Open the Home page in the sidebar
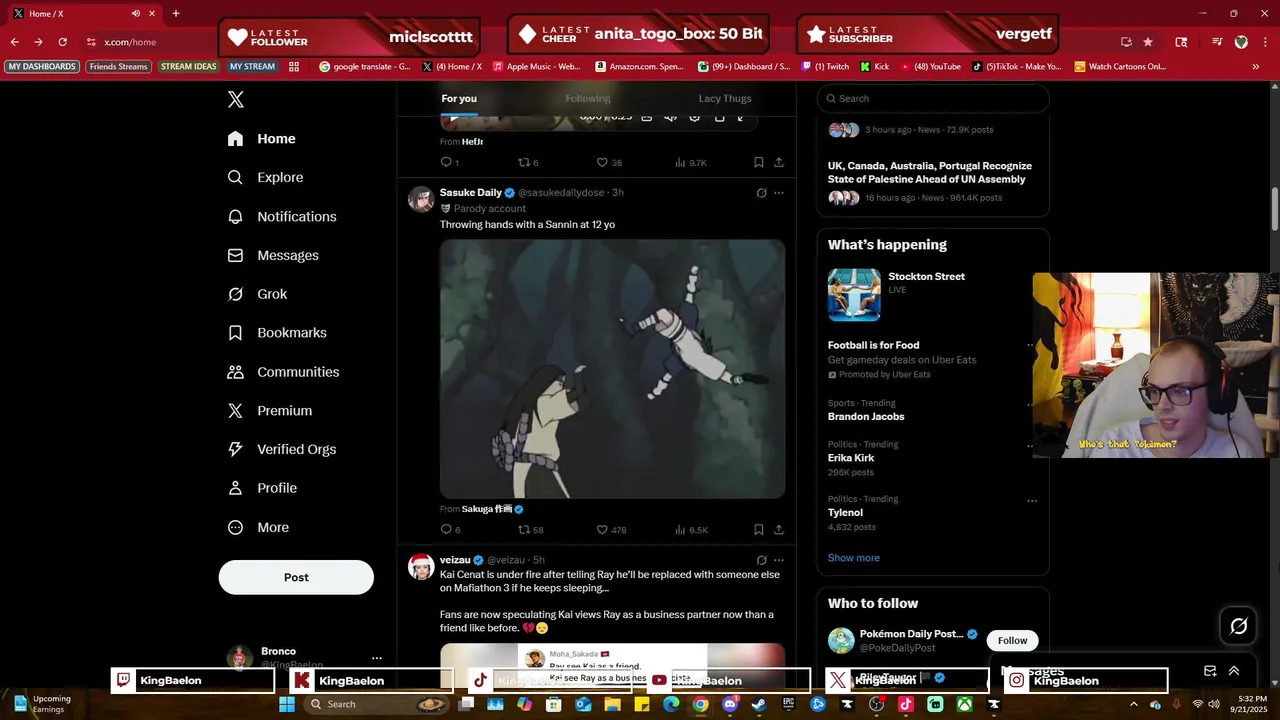The image size is (1280, 720). click(262, 139)
